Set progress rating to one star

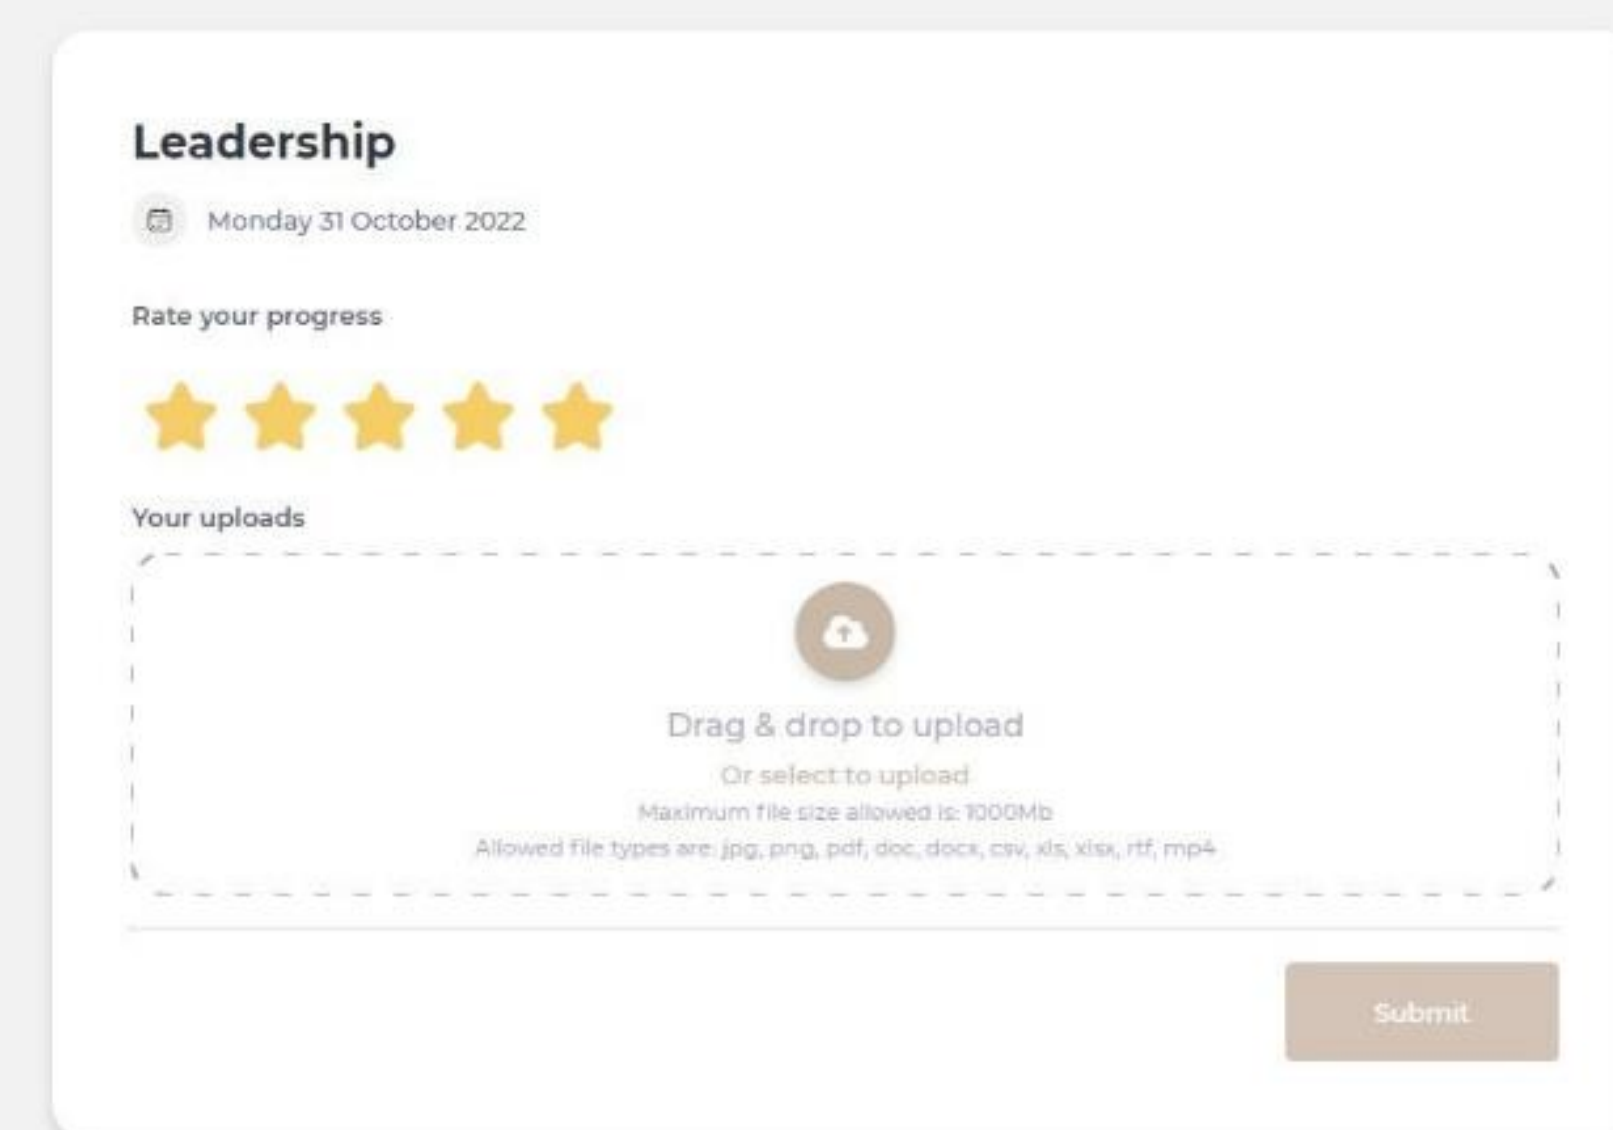181,416
